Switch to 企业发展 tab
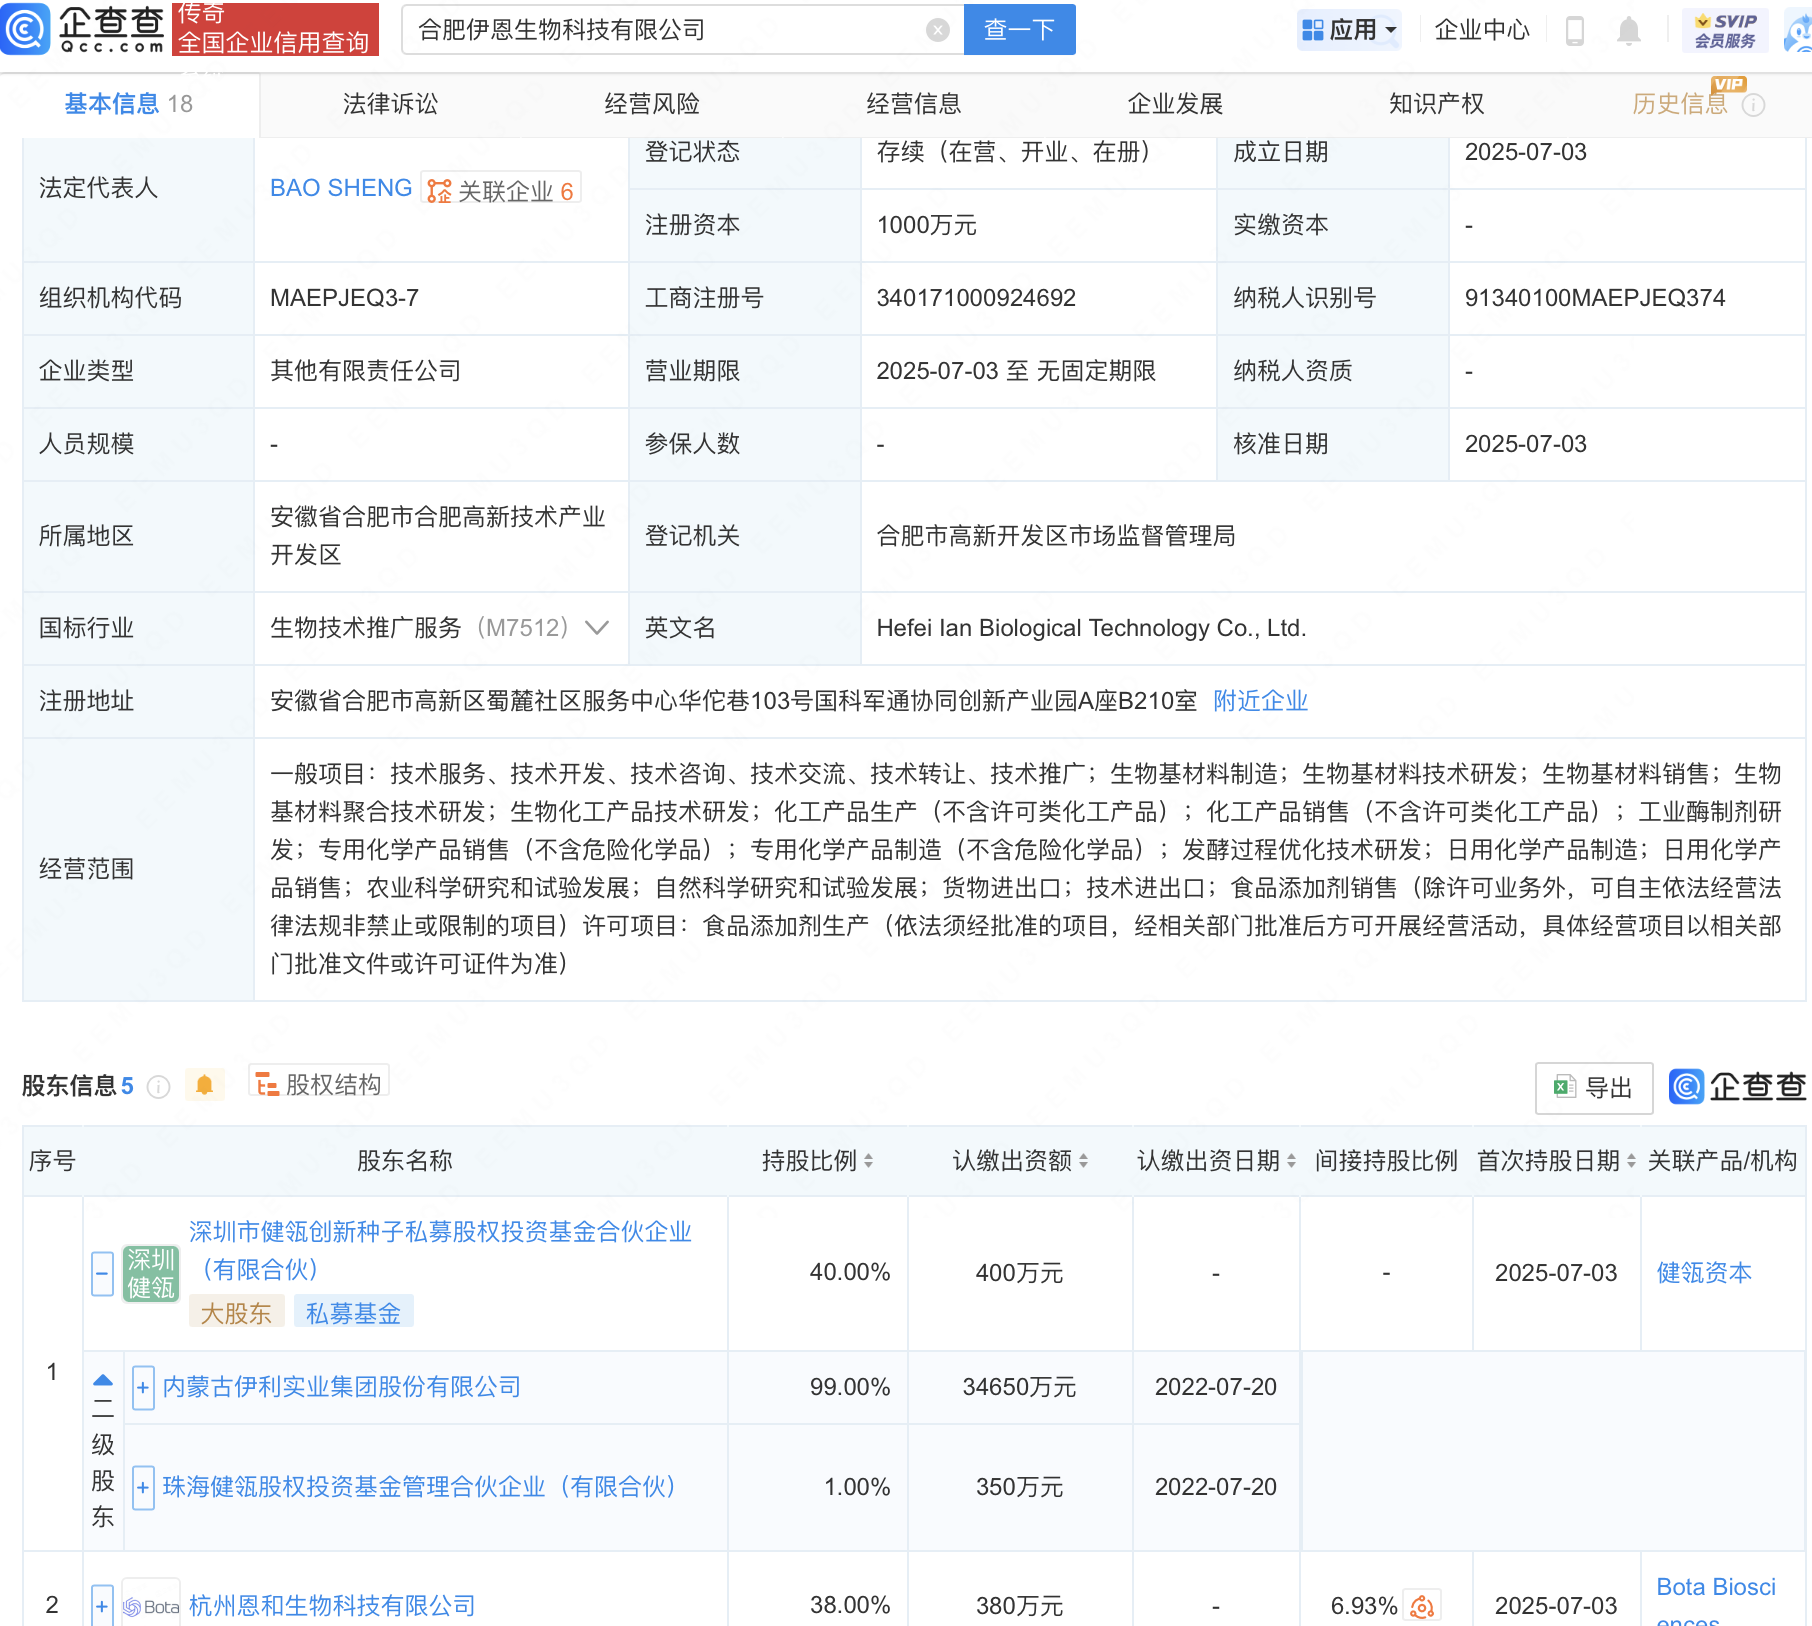 coord(1176,104)
